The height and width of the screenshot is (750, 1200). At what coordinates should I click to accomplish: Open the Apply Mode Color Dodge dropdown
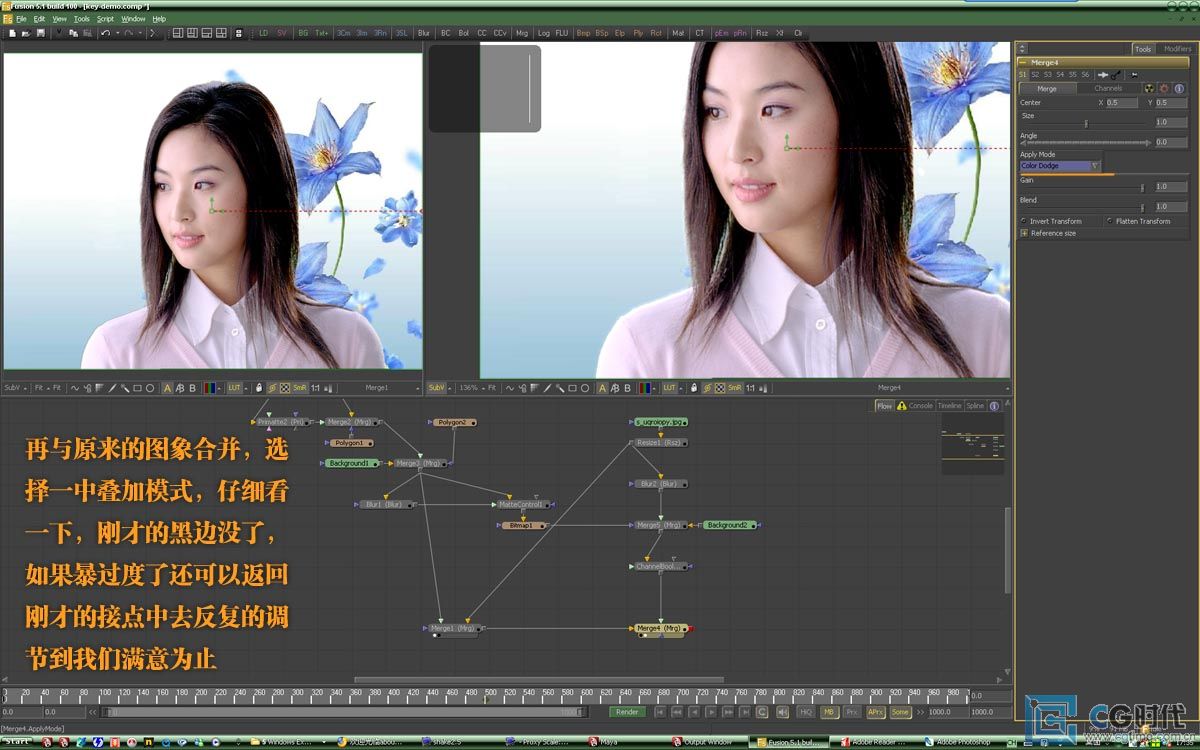[x=1060, y=166]
